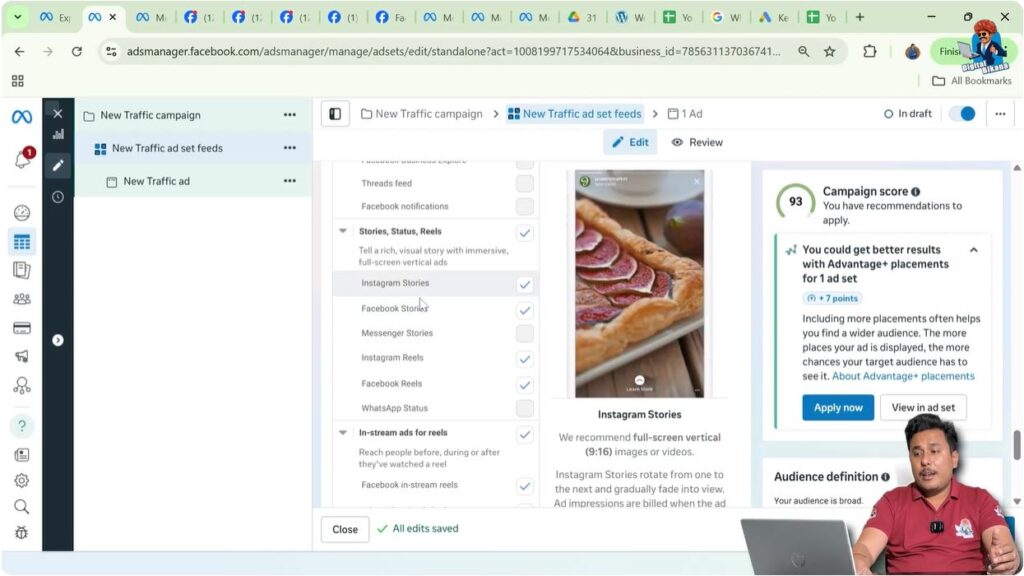Click the Meta logo icon in sidebar
This screenshot has width=1024, height=576.
point(22,117)
